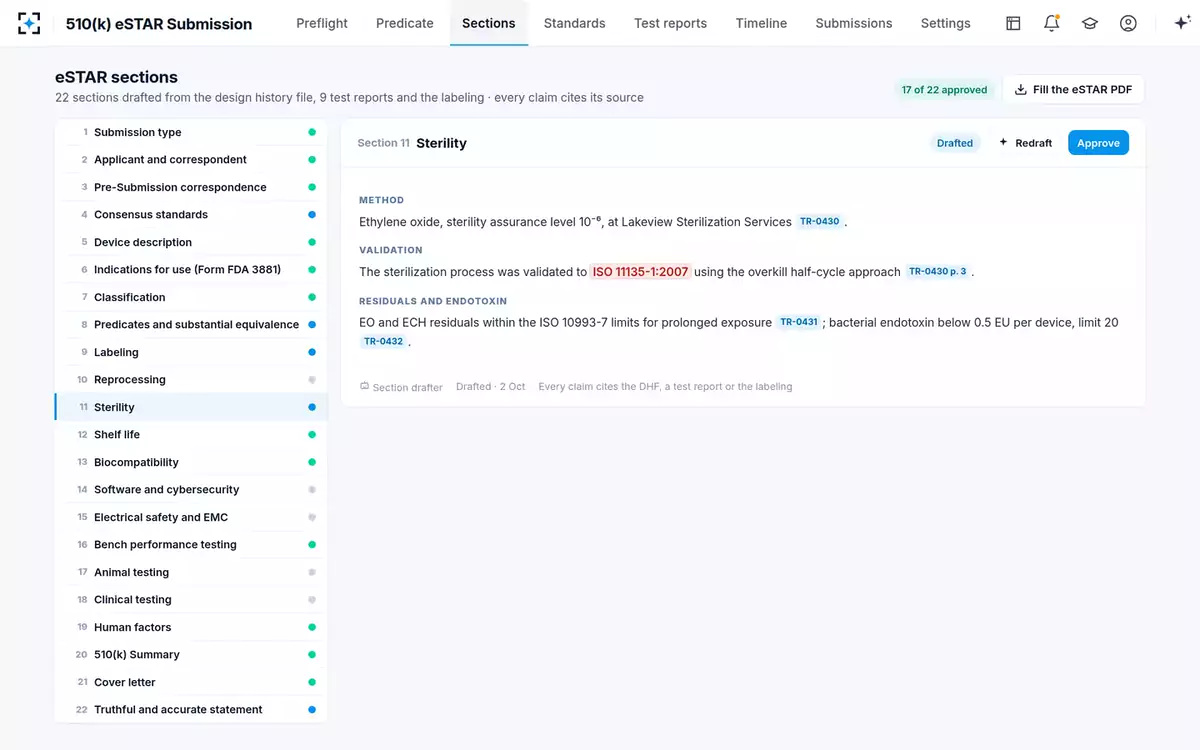Open the TR-0432 citation chip
The height and width of the screenshot is (750, 1200).
[383, 342]
